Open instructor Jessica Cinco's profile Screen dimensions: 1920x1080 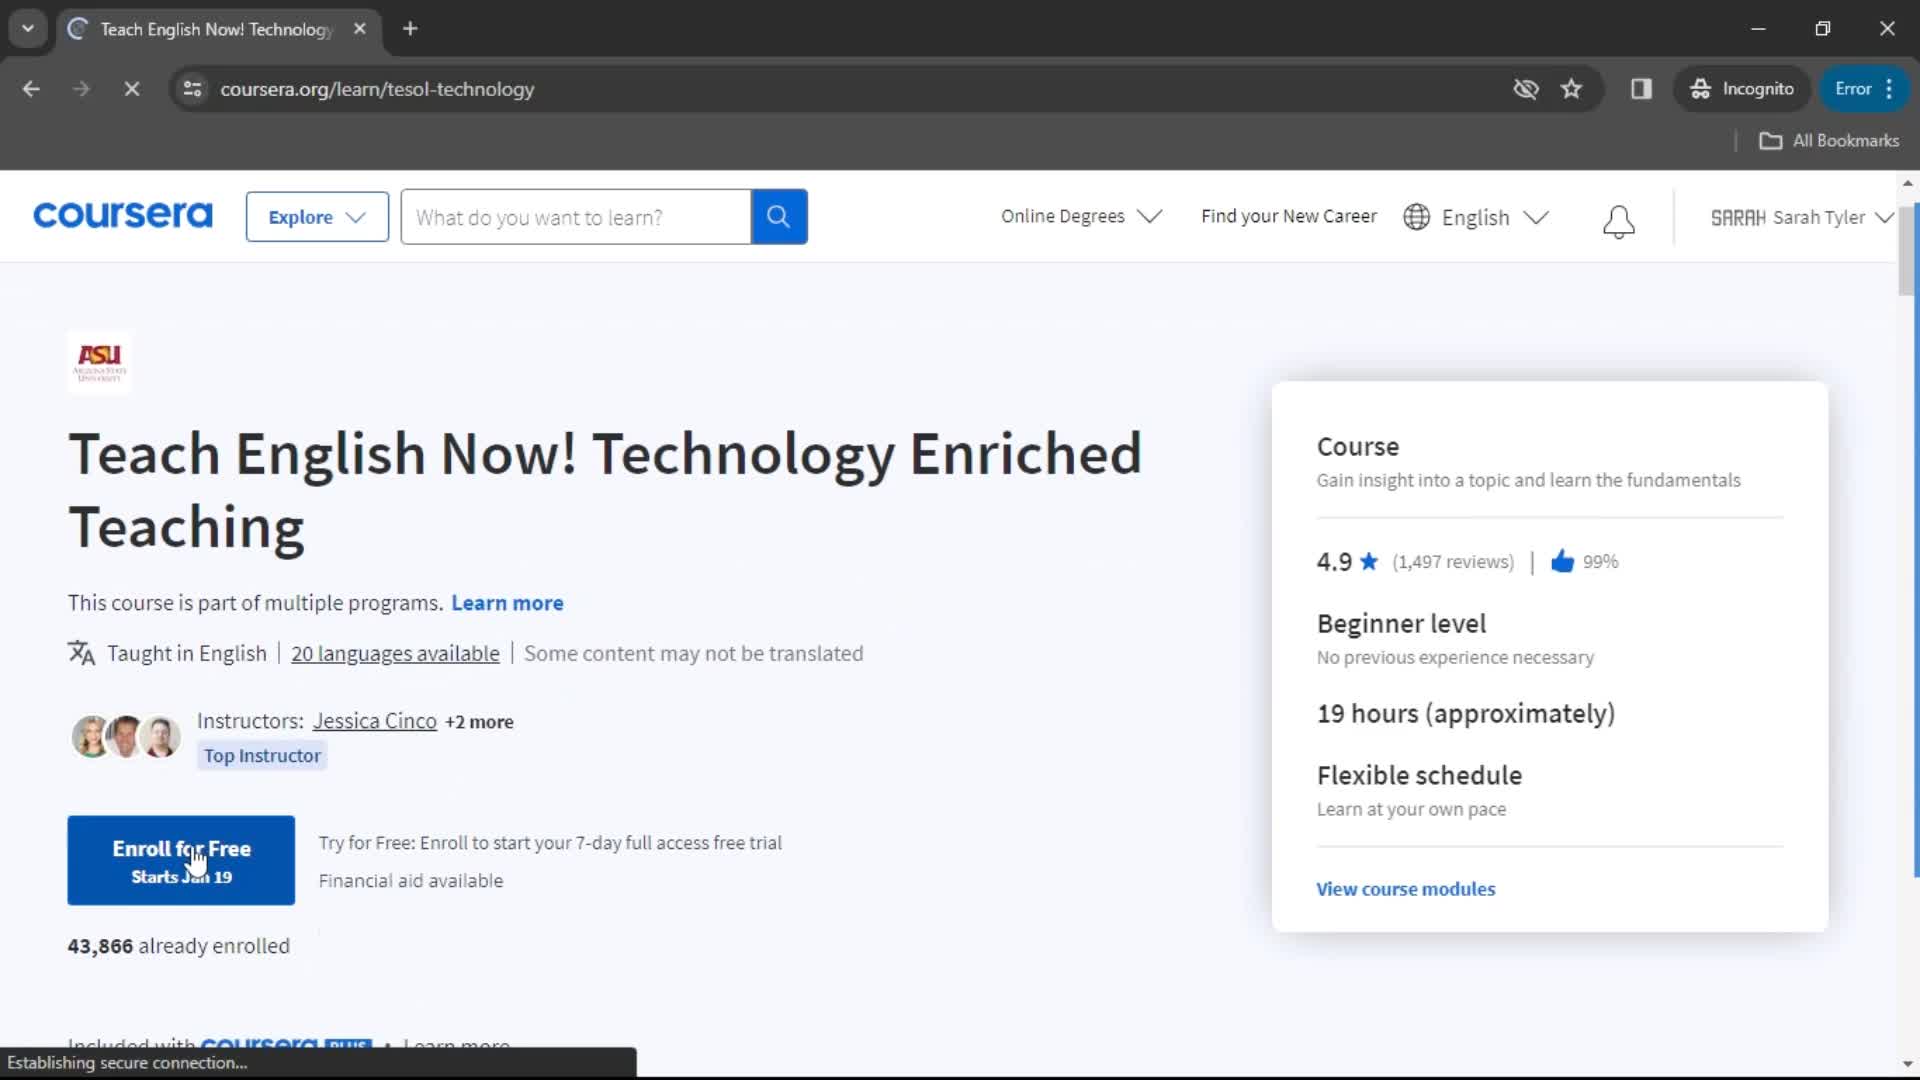pos(374,721)
